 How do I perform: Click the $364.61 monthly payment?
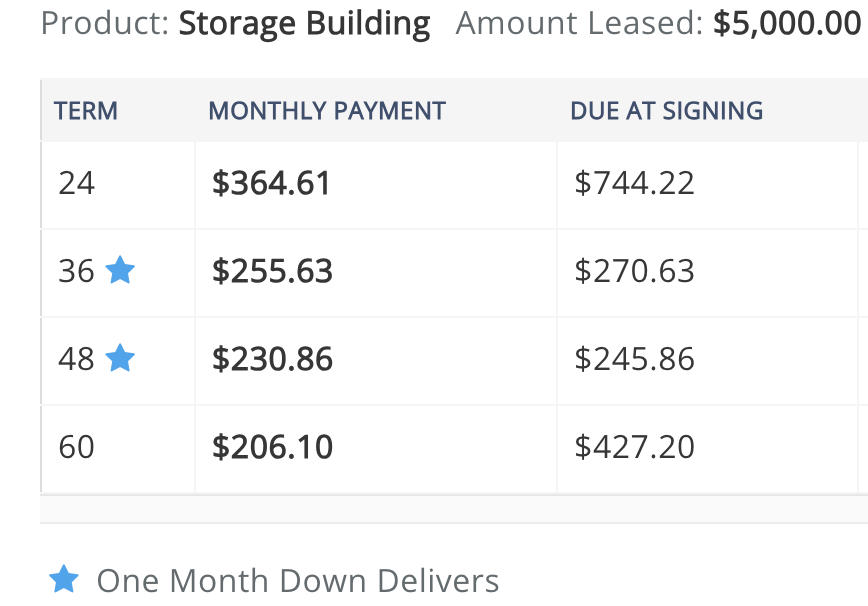point(271,183)
